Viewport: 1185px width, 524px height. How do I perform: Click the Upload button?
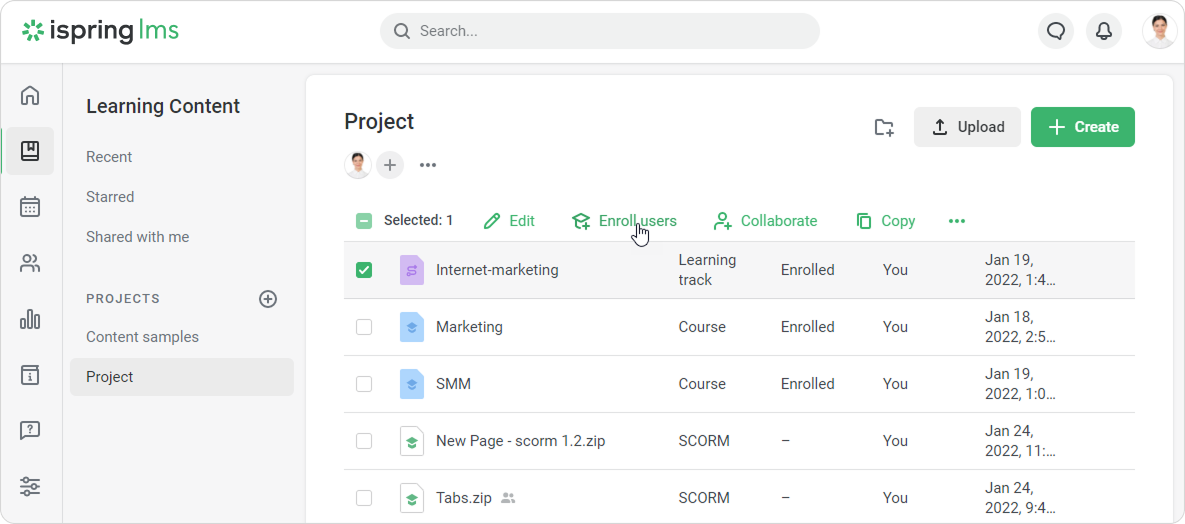[x=967, y=127]
